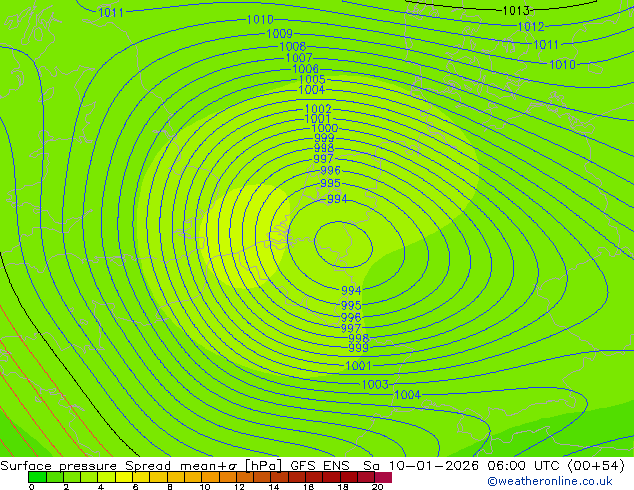This screenshot has width=634, height=490.
Task: Click the 1003 isobar label
Action: point(375,384)
